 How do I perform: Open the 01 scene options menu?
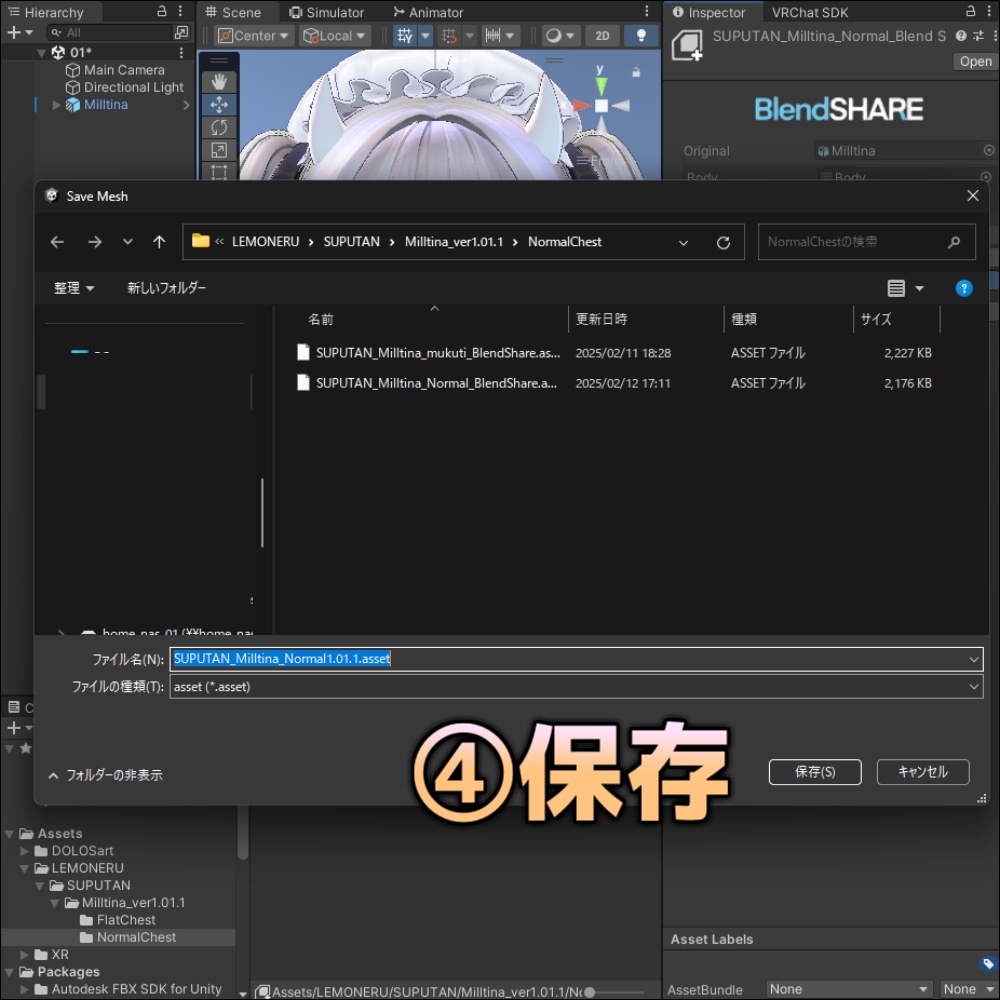(181, 52)
